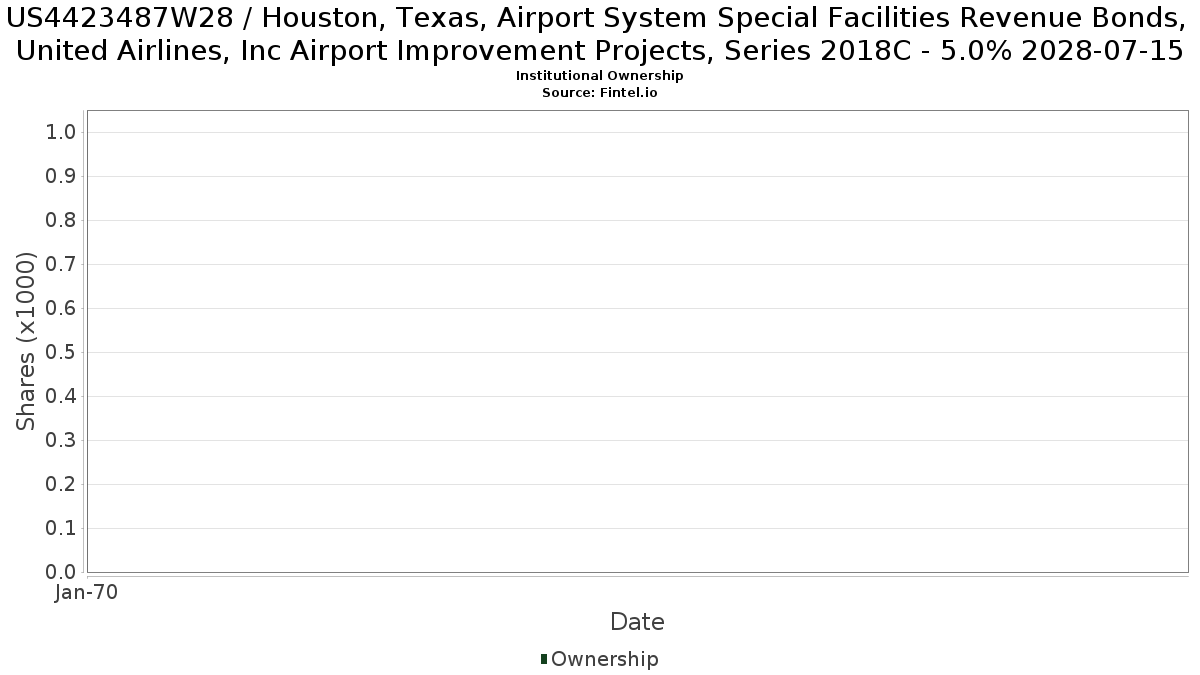The height and width of the screenshot is (675, 1200).
Task: Click the 0.5 y-axis tick label
Action: click(62, 353)
